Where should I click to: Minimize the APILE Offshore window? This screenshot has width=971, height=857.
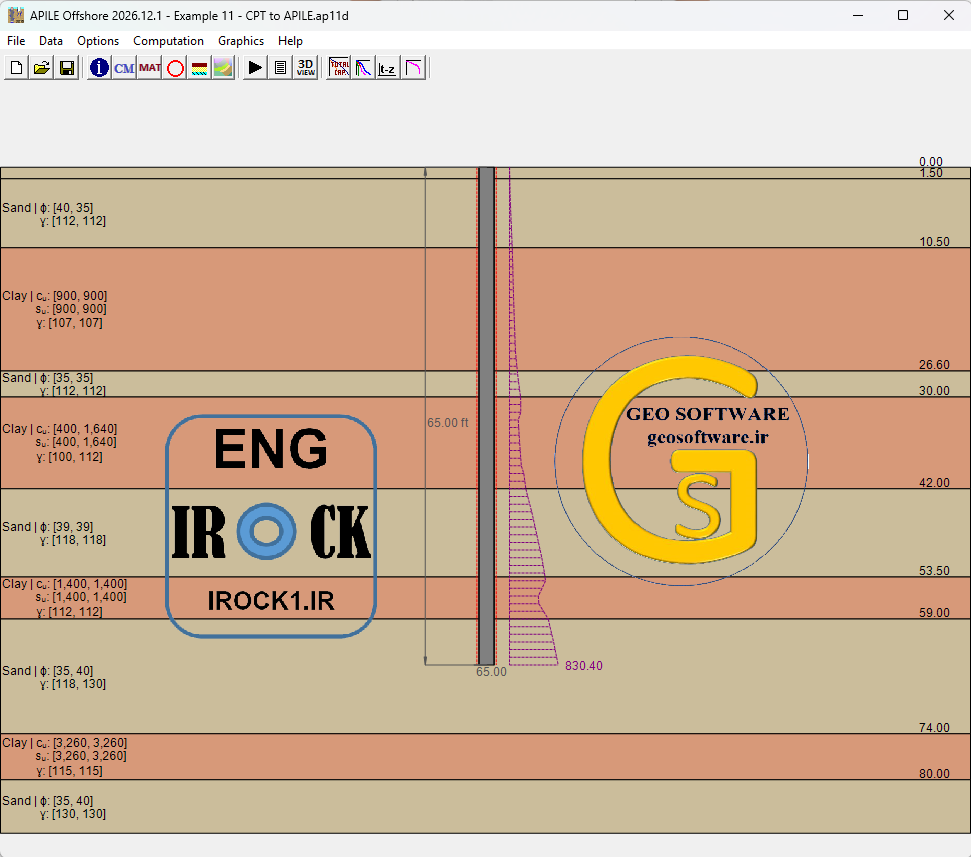click(x=858, y=15)
